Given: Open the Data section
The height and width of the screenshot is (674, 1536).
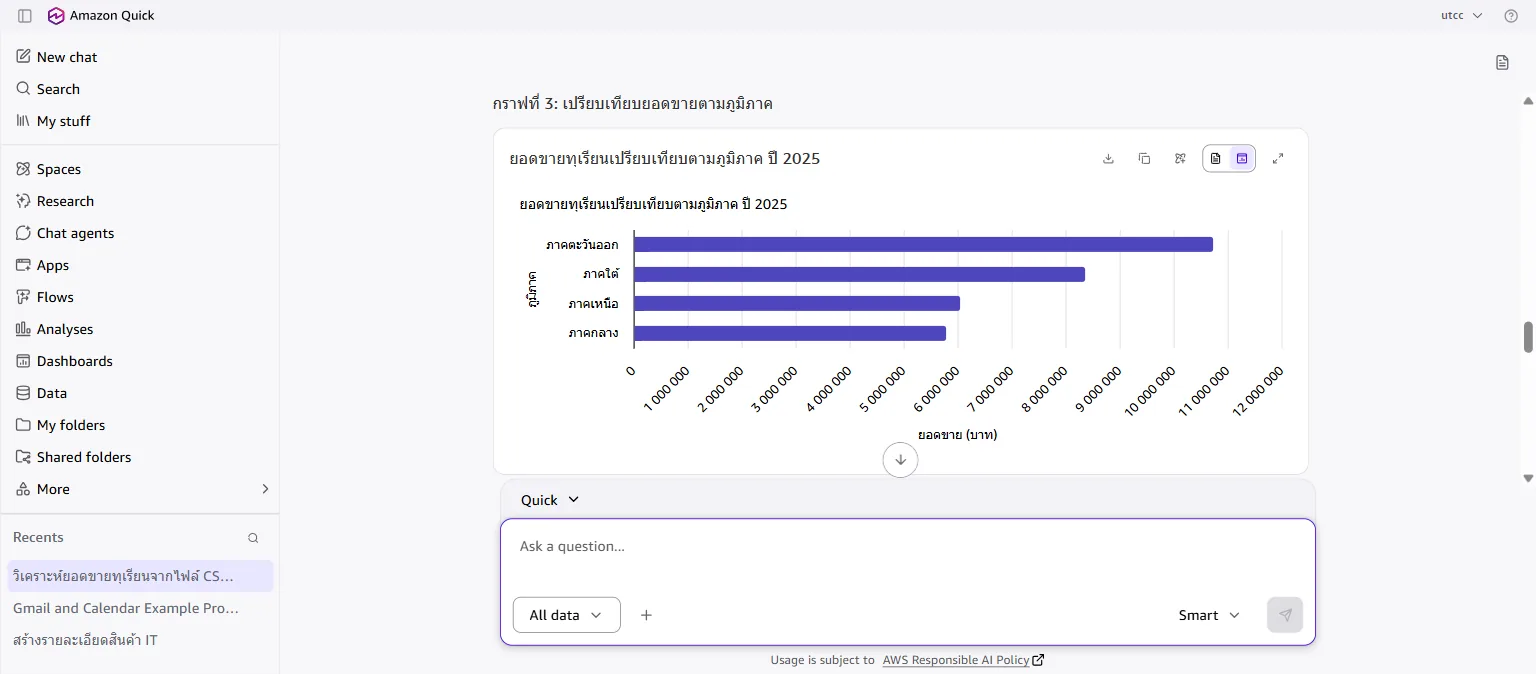Looking at the screenshot, I should [139, 393].
